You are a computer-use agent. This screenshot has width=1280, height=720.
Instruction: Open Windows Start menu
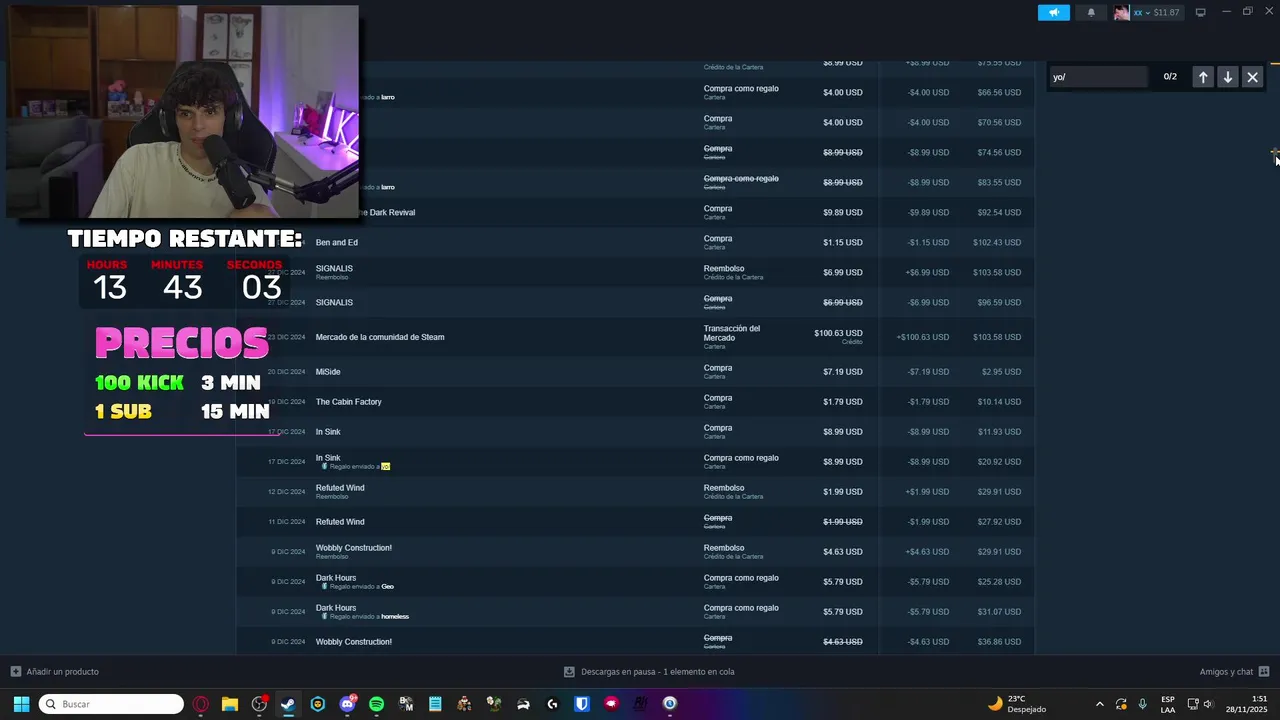point(21,704)
